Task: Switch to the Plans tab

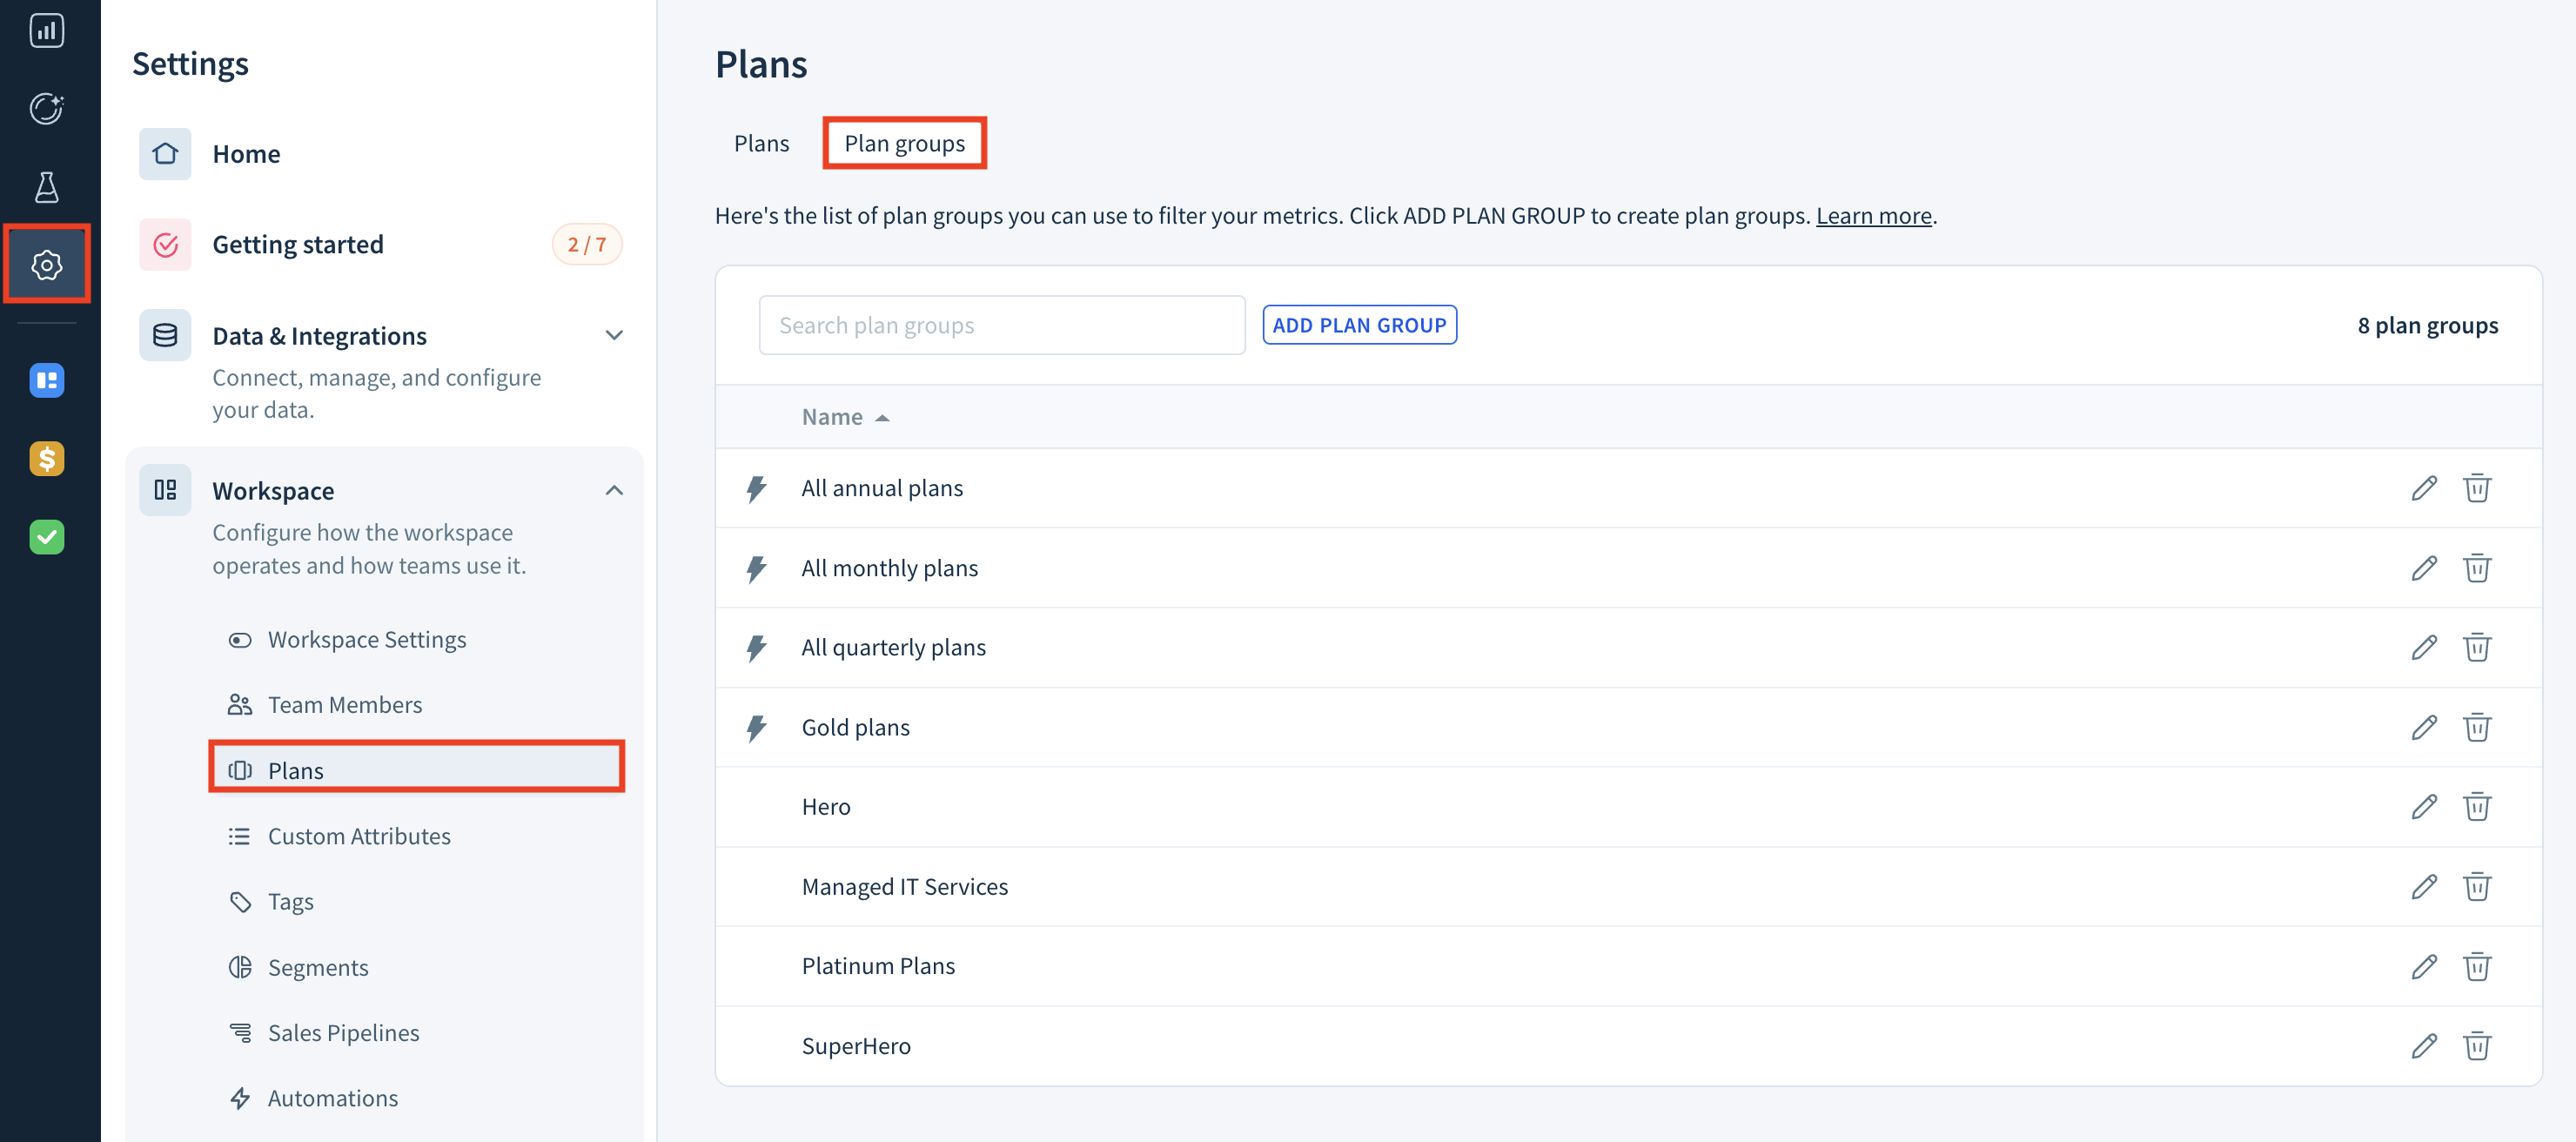Action: (761, 143)
